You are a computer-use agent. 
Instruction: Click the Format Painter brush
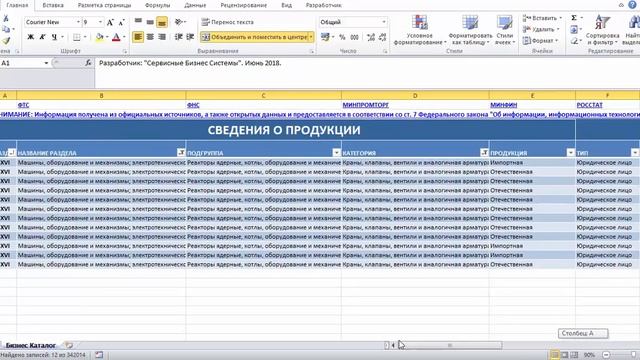point(6,40)
